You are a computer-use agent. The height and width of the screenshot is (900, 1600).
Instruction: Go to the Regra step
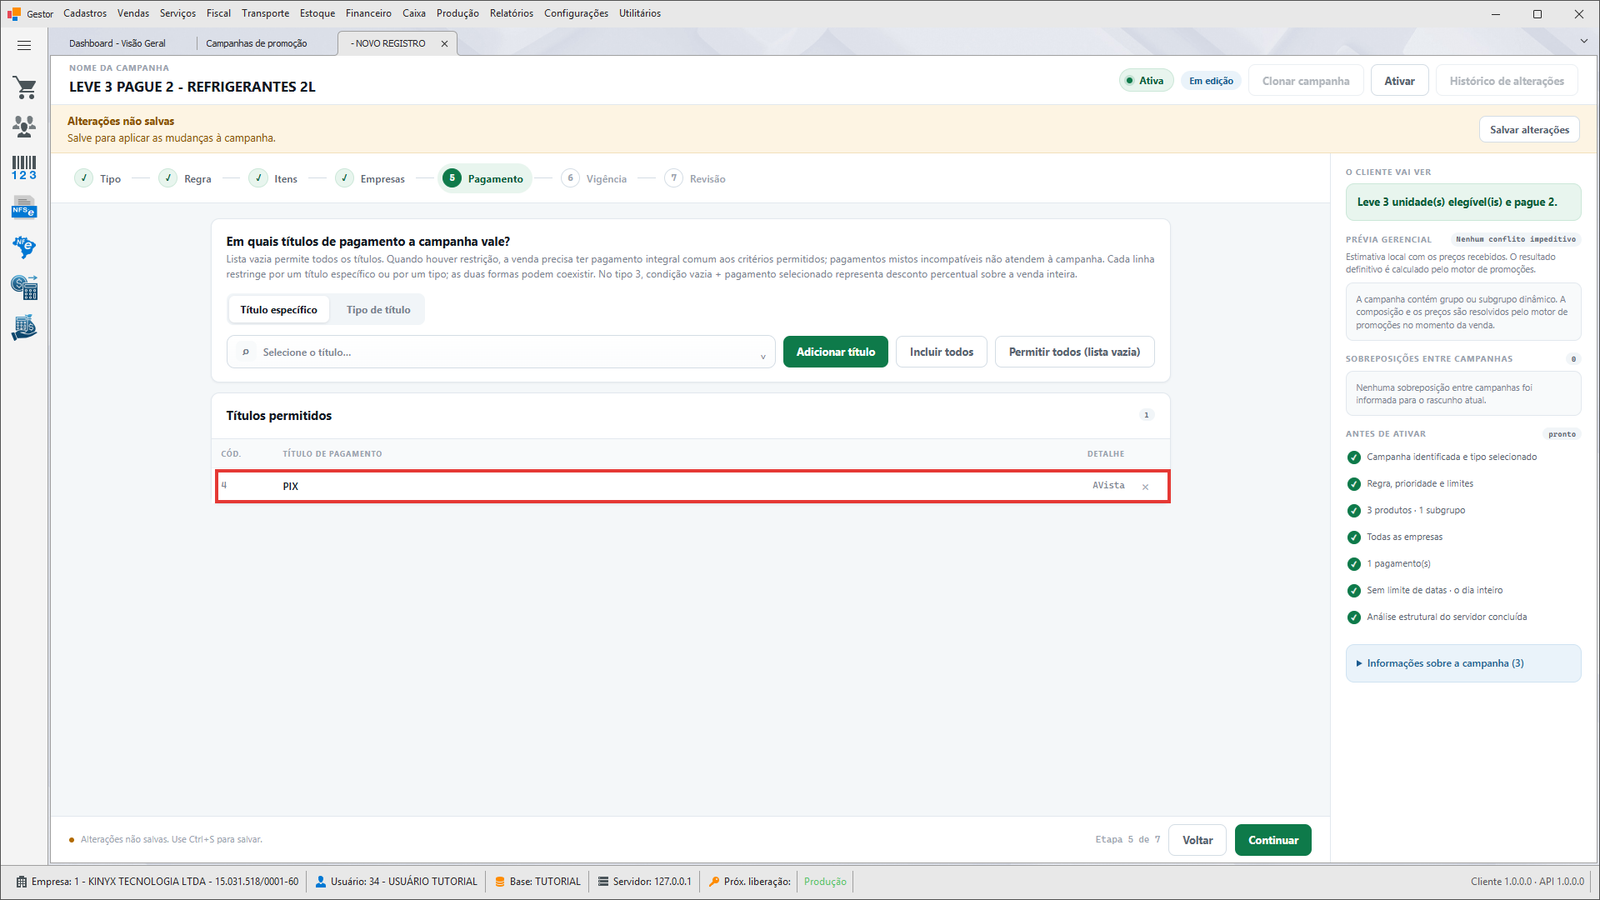(x=186, y=179)
